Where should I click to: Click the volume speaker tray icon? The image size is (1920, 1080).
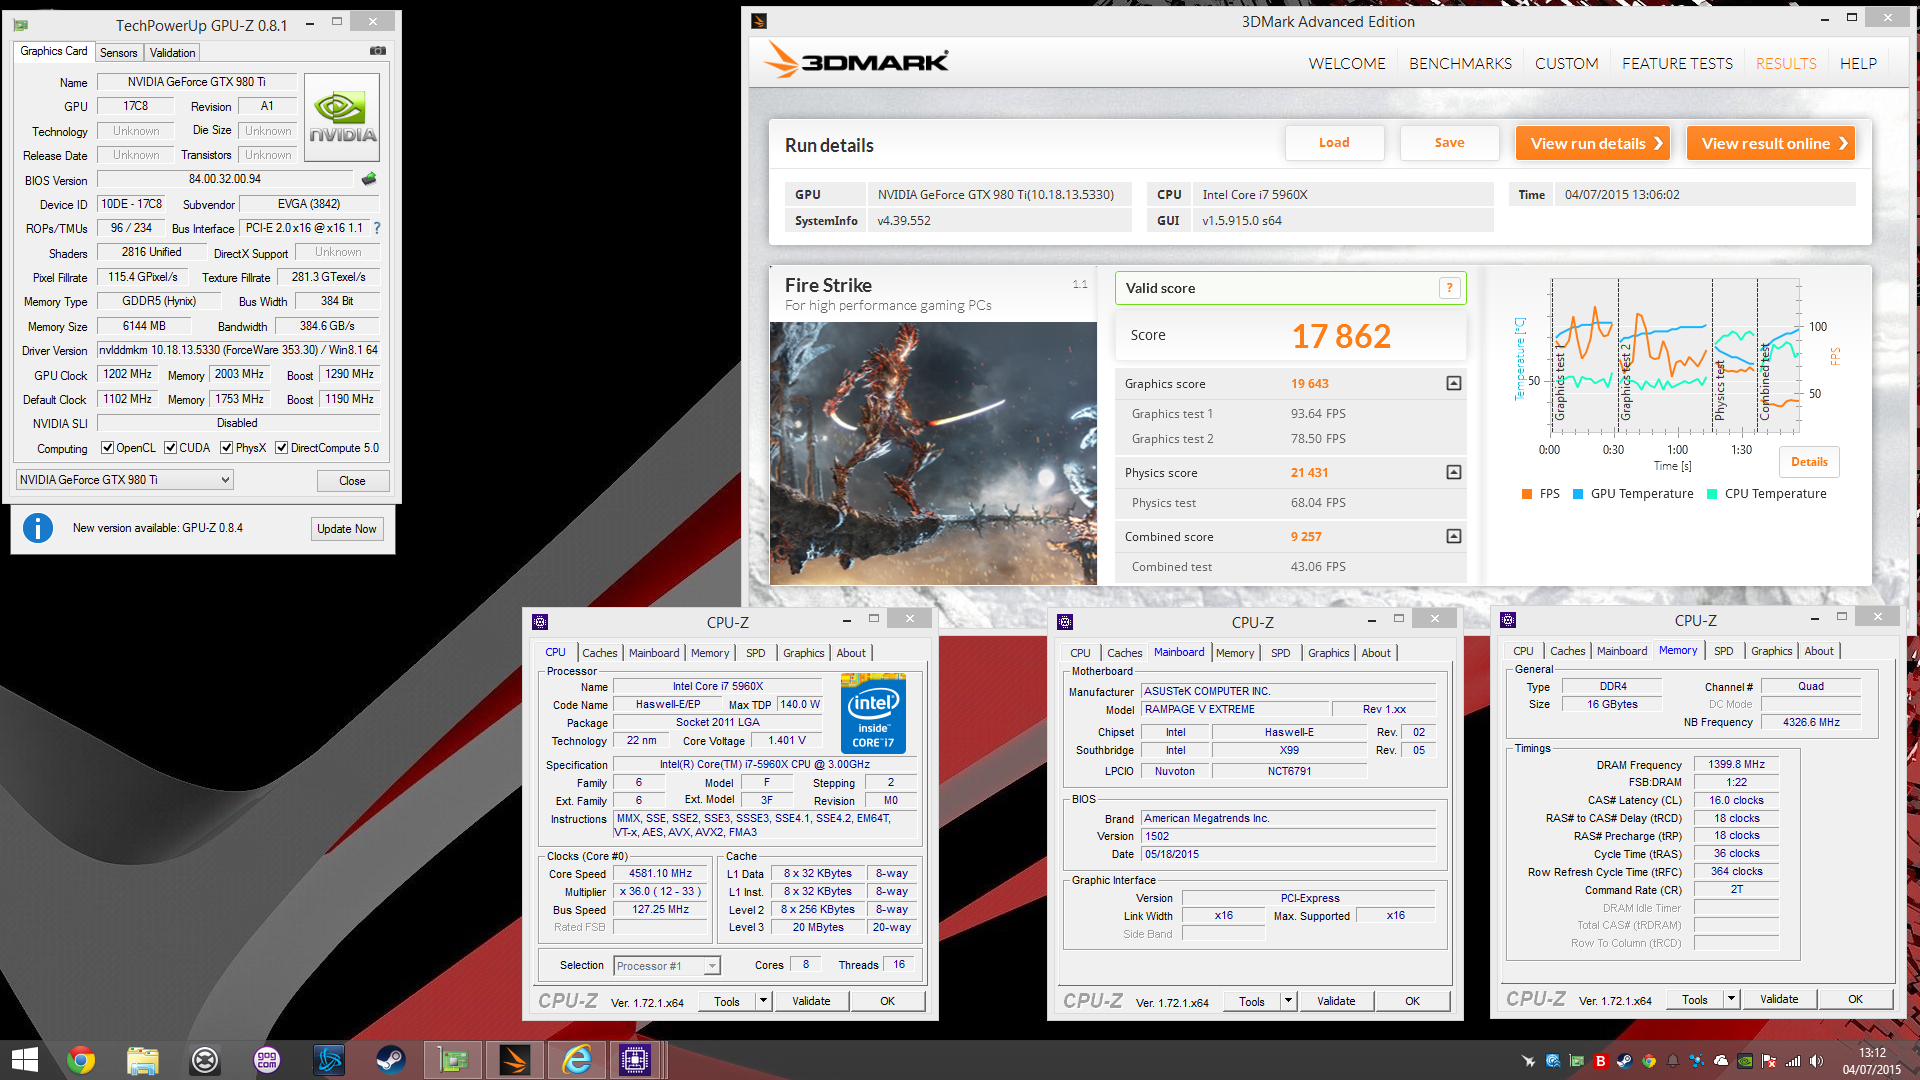(x=1816, y=1061)
